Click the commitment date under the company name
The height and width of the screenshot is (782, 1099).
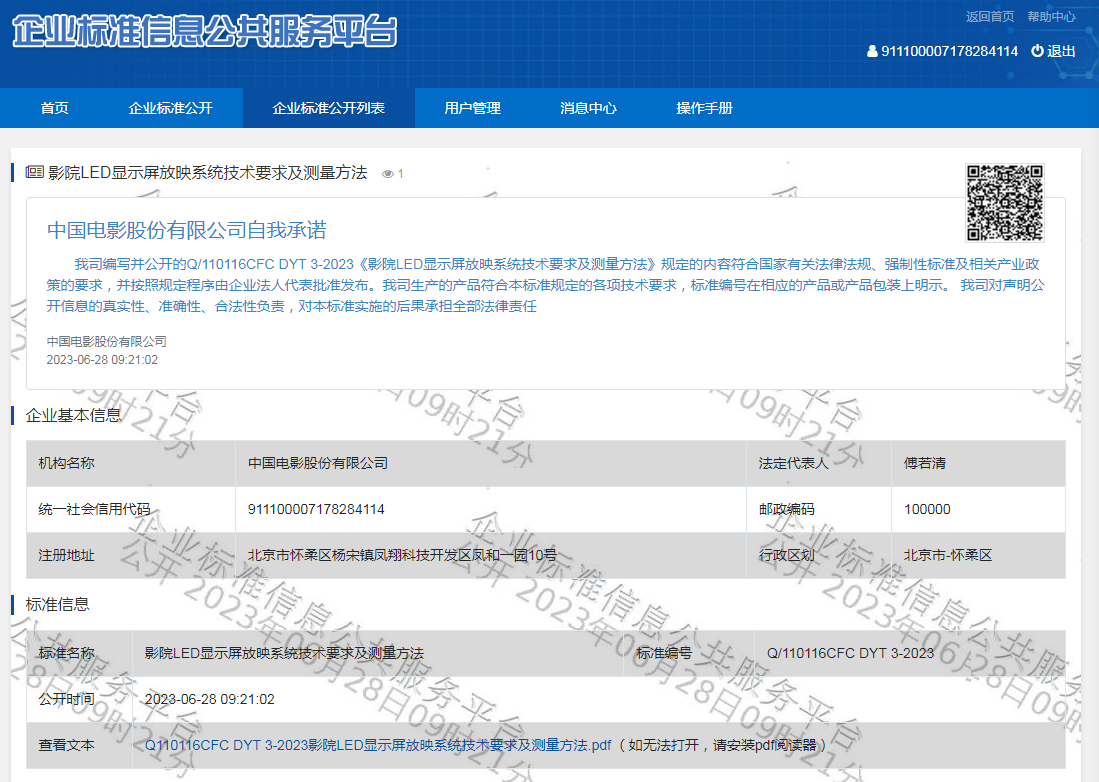point(102,359)
